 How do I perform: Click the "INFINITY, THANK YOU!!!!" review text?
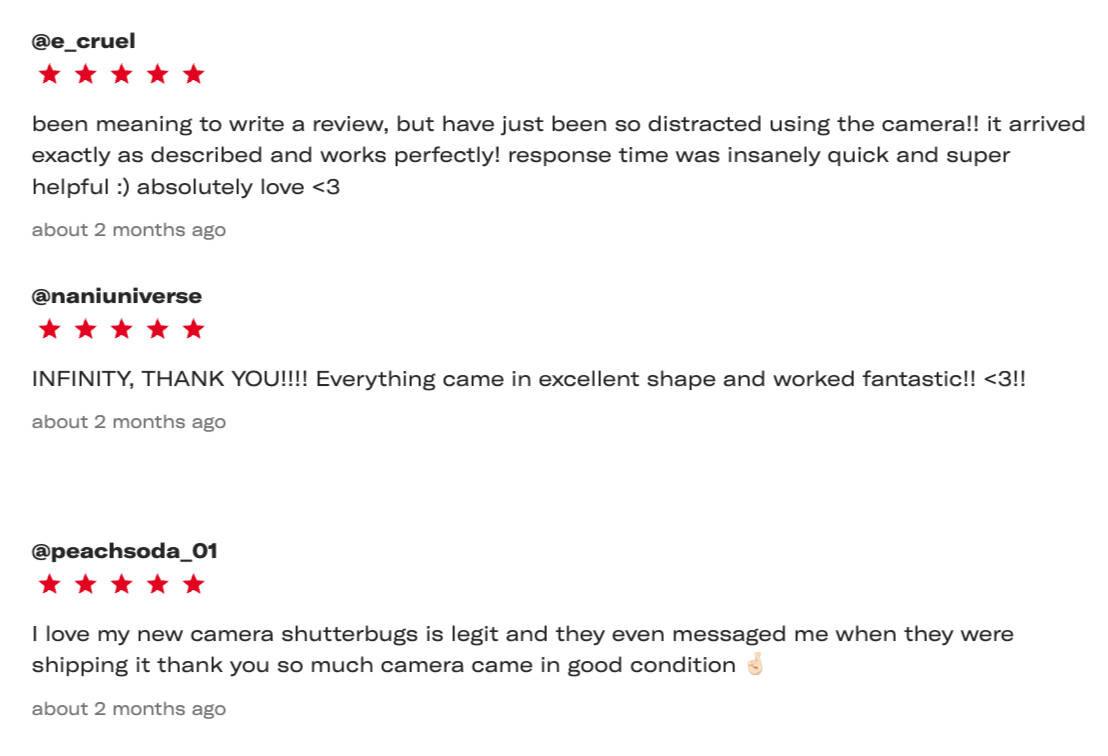528,380
